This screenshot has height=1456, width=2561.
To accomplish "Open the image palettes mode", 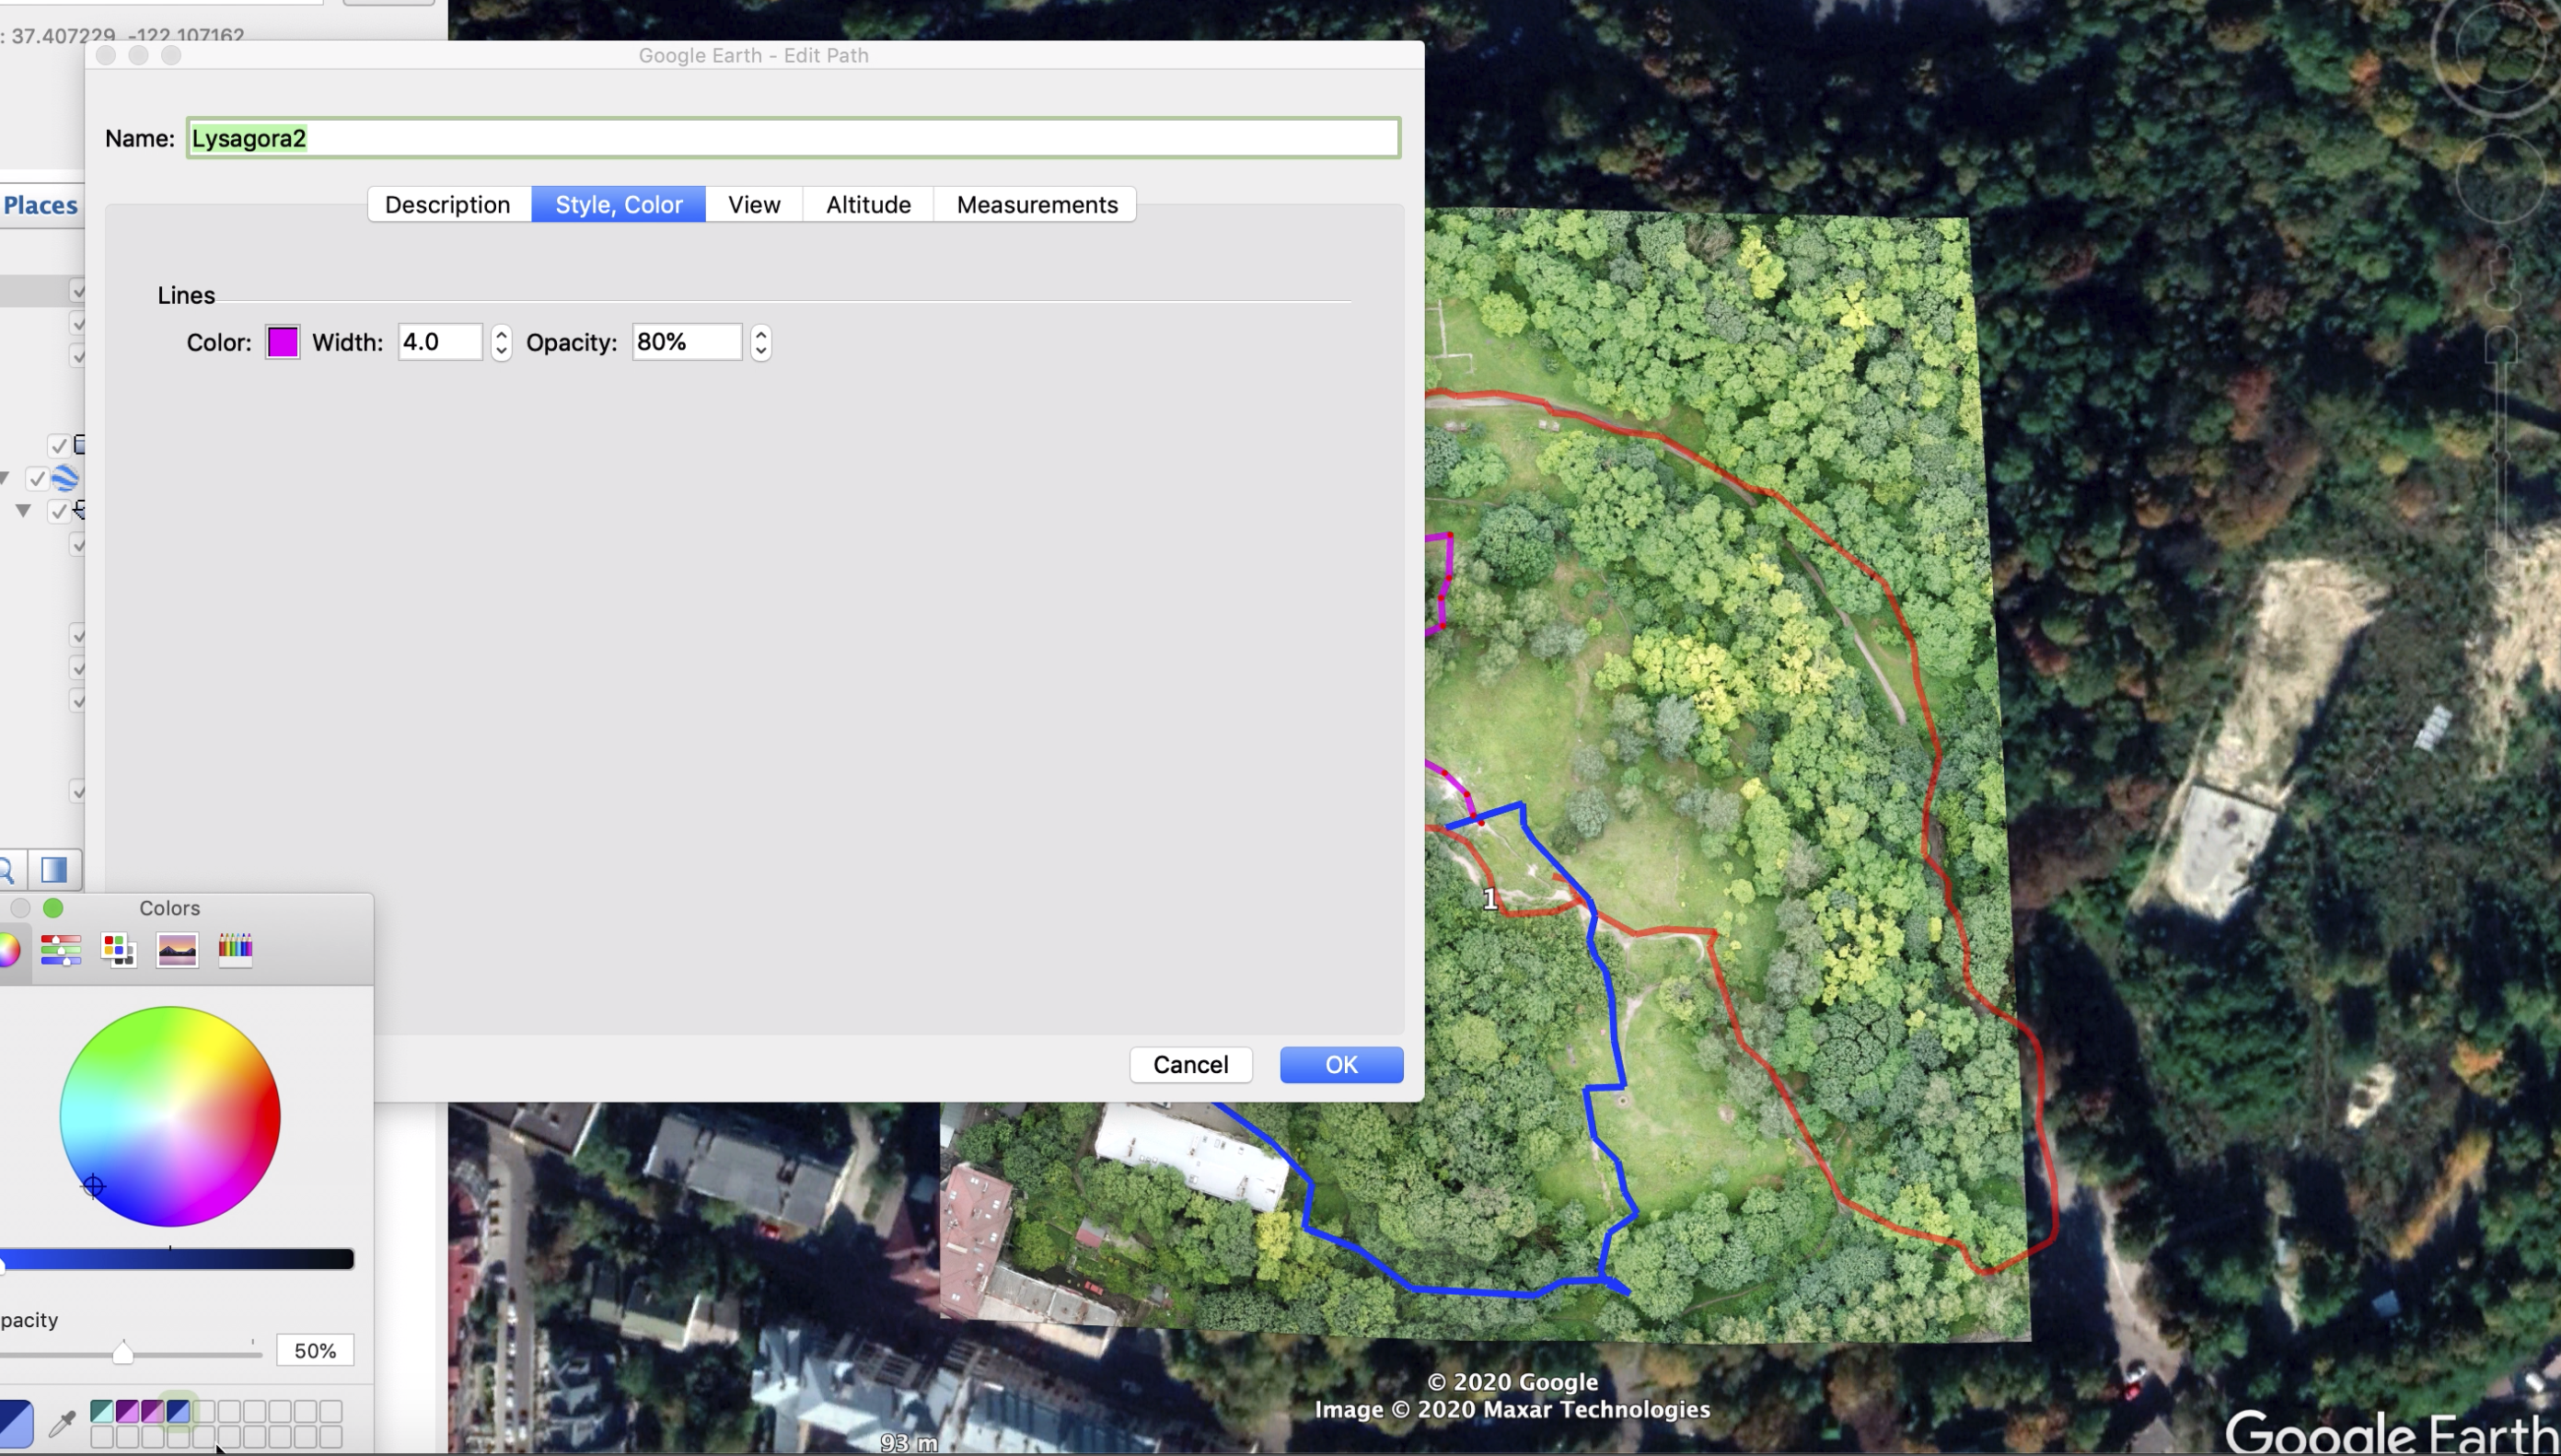I will [x=178, y=949].
